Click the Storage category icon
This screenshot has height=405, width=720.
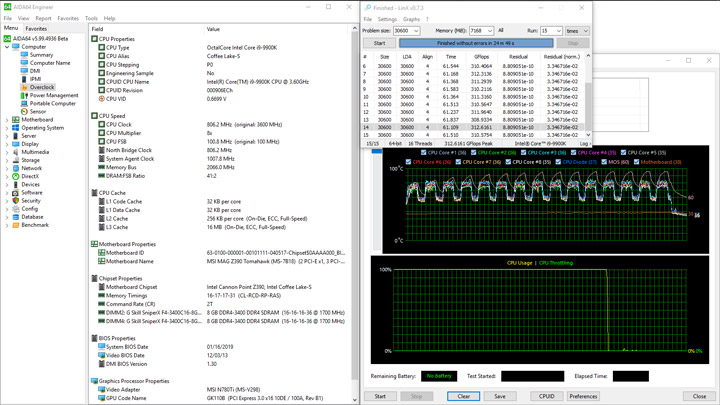click(16, 160)
